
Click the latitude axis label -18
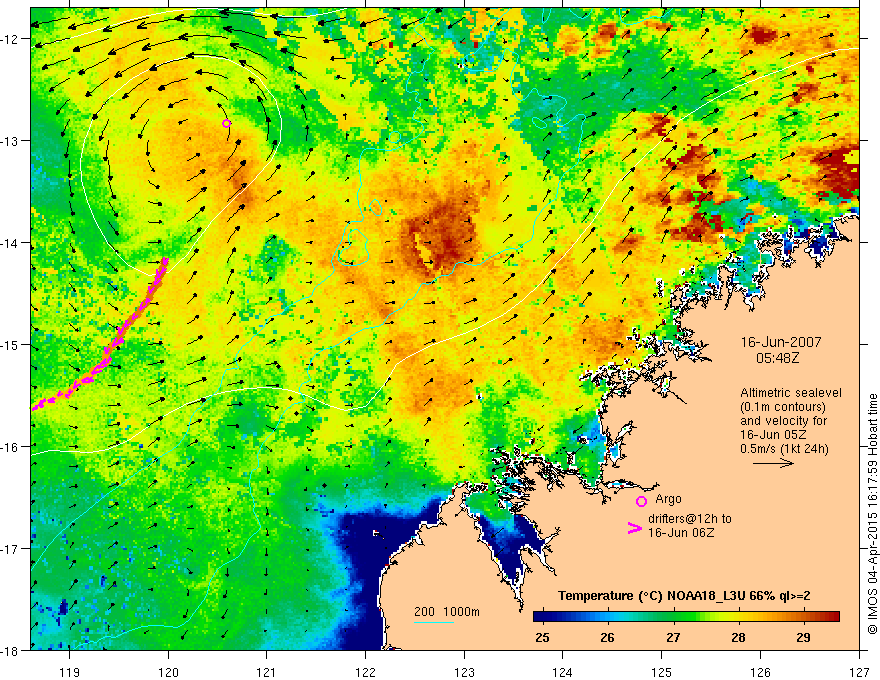tap(11, 650)
